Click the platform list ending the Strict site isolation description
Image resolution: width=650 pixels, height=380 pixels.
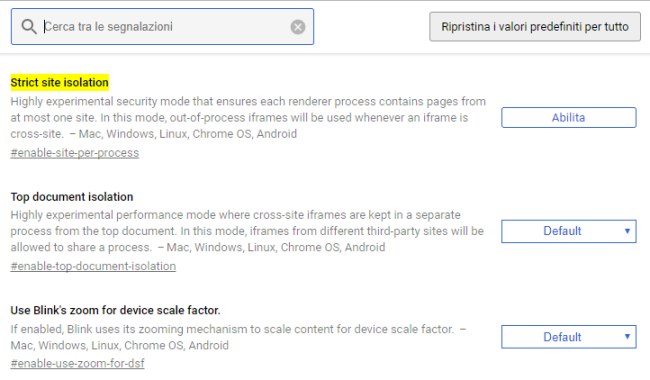[x=188, y=134]
